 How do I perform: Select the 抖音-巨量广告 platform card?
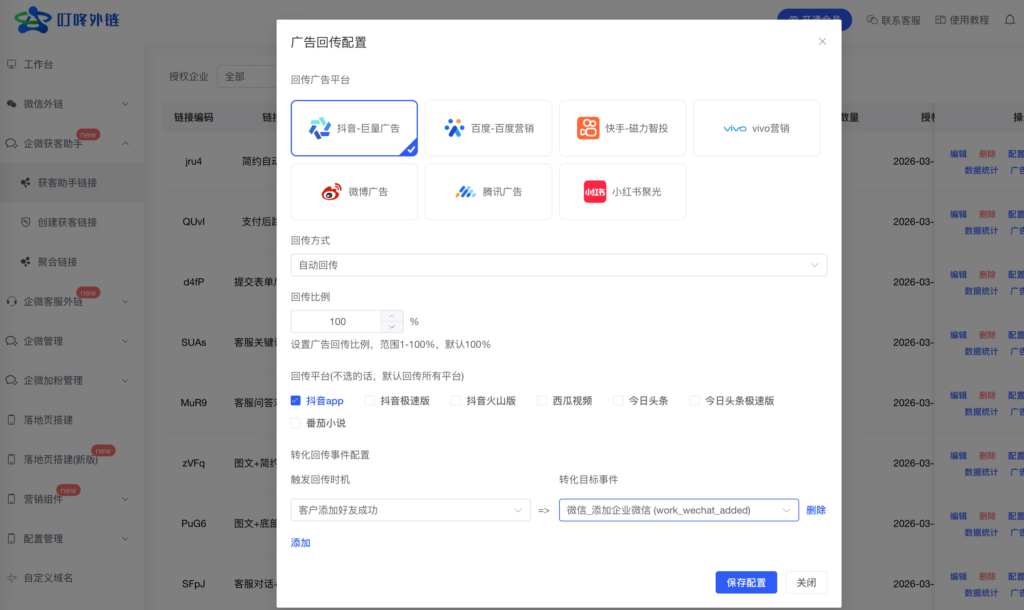point(354,128)
